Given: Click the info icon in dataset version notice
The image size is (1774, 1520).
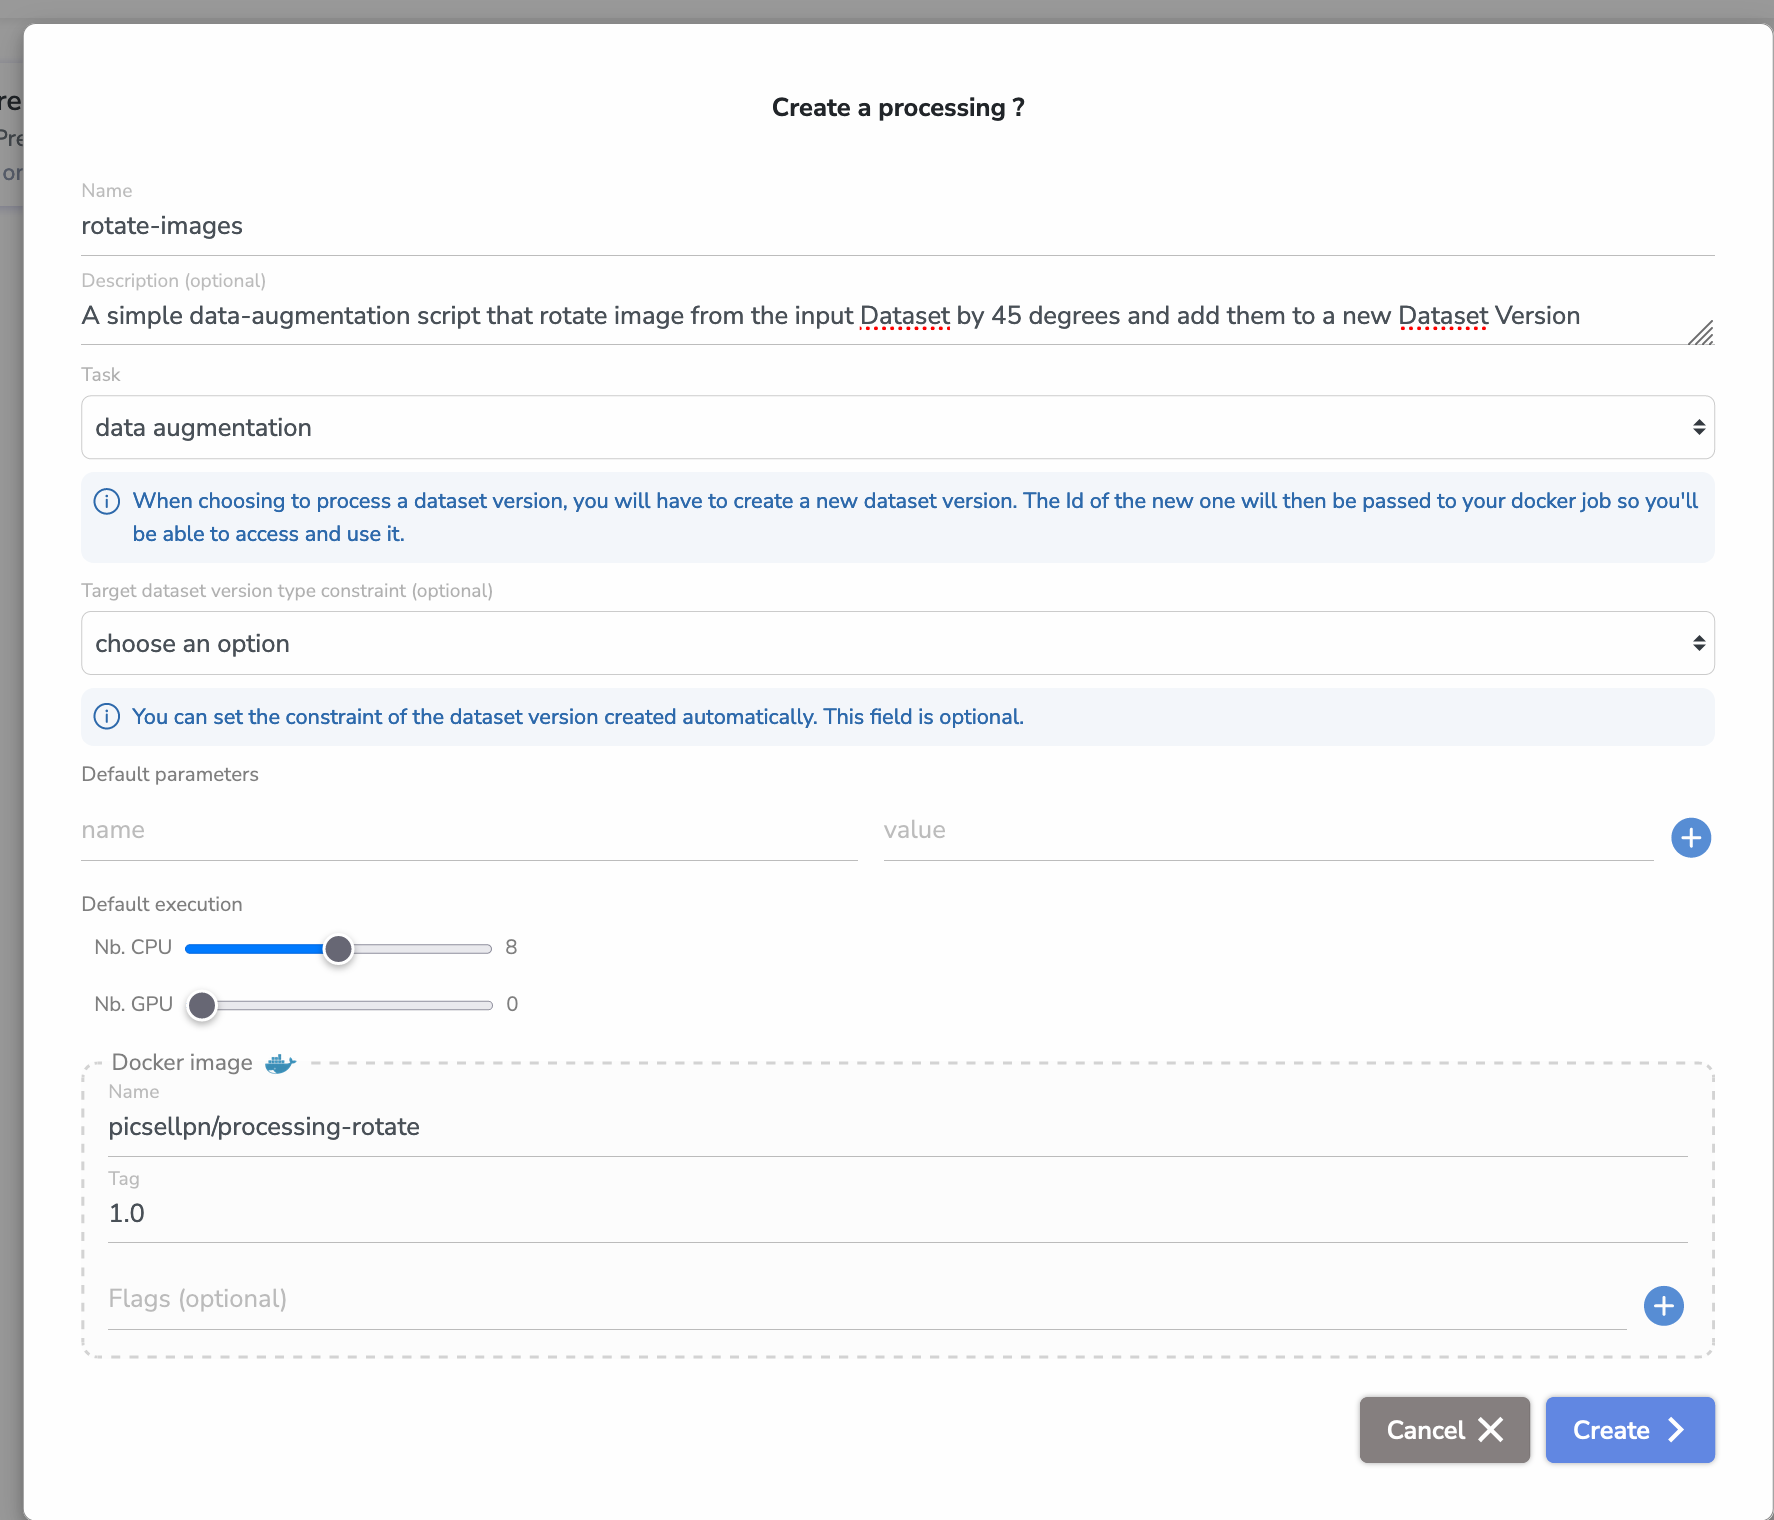Looking at the screenshot, I should (x=106, y=501).
